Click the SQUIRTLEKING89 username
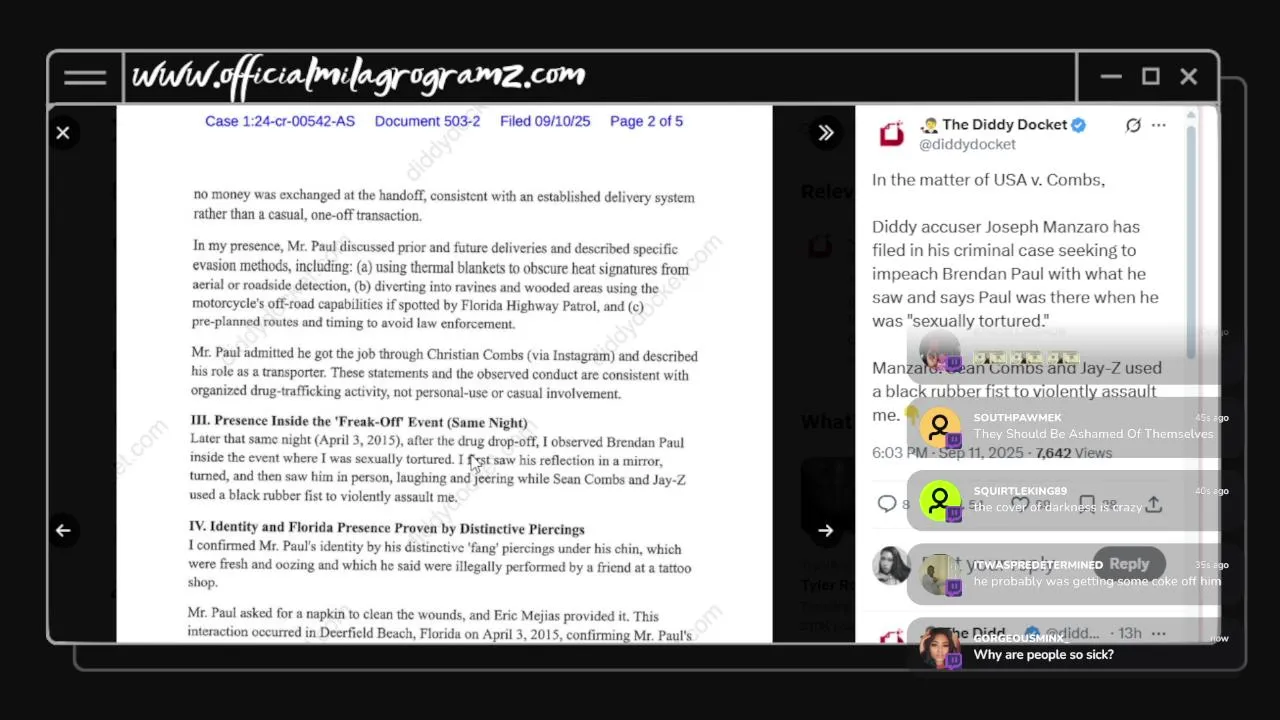The image size is (1280, 720). pyautogui.click(x=1020, y=491)
